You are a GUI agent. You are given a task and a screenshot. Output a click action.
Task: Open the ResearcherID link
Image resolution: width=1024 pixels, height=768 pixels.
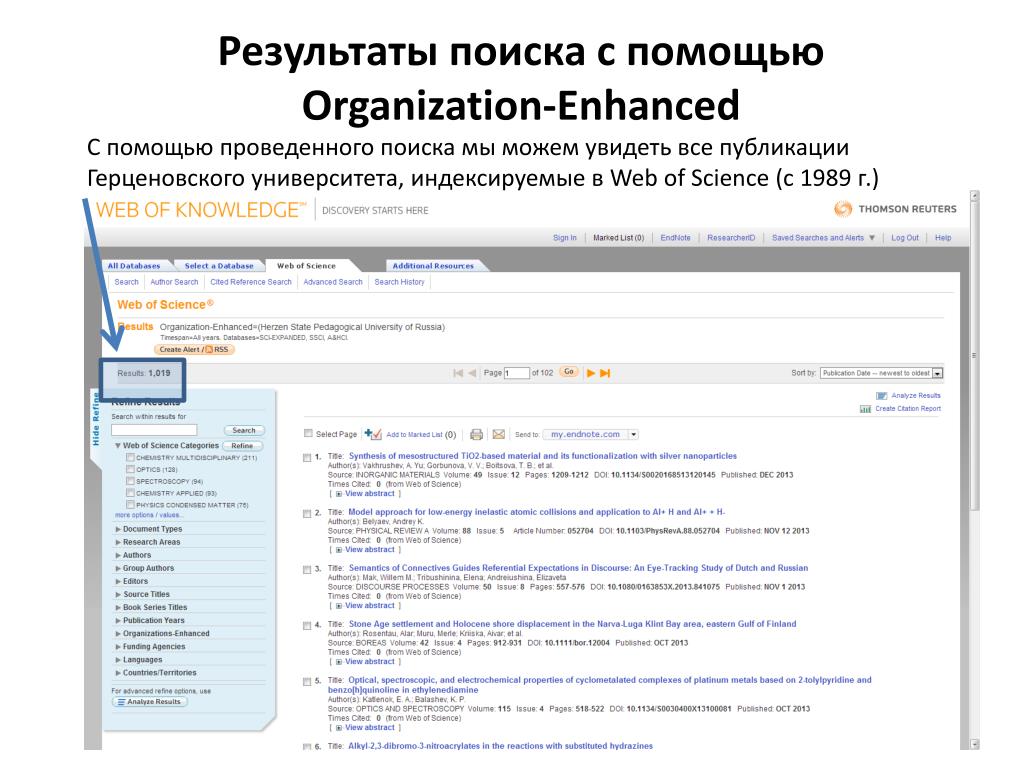coord(731,238)
